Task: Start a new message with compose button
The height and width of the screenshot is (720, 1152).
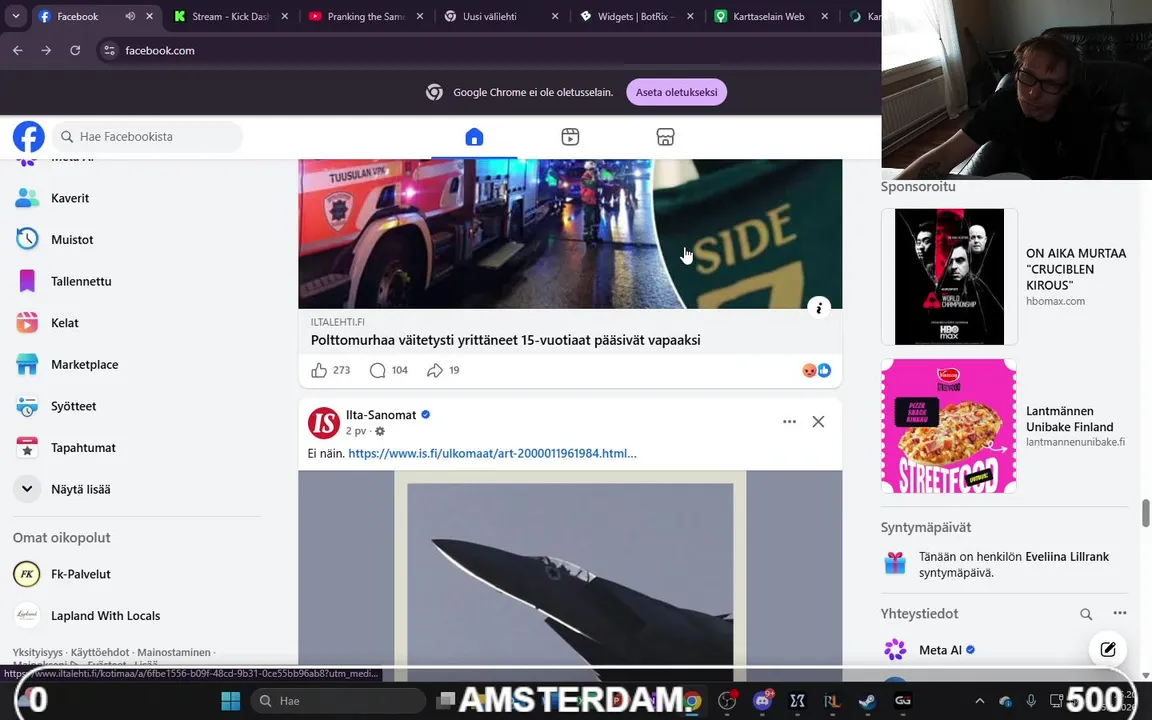Action: point(1107,649)
